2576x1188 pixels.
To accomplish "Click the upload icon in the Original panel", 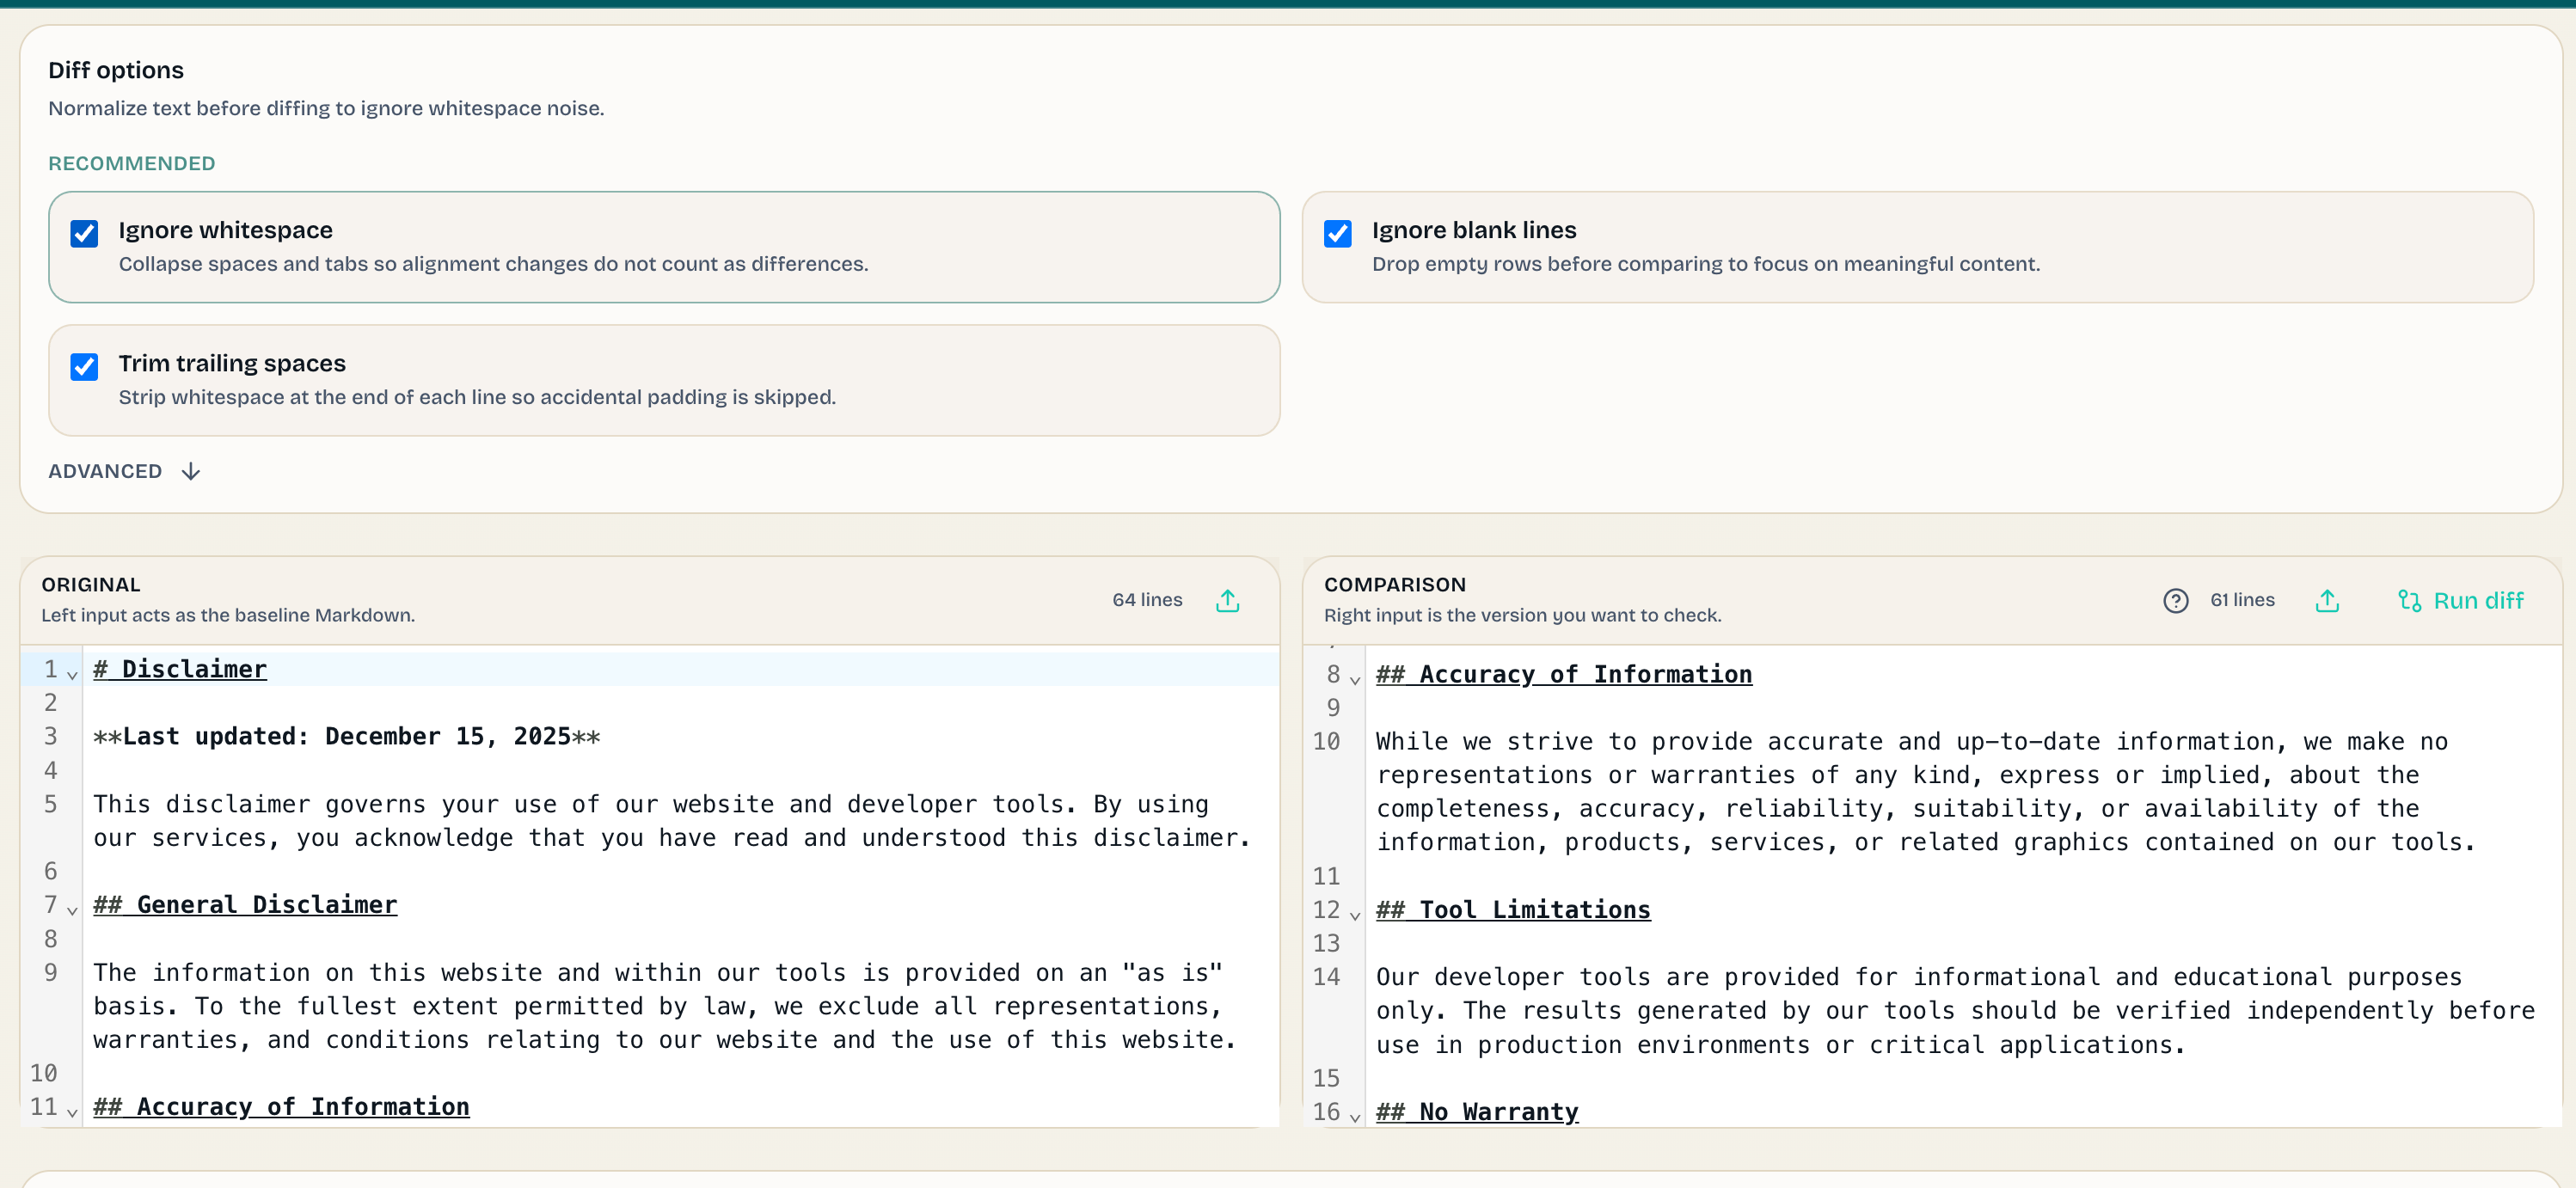I will point(1227,600).
